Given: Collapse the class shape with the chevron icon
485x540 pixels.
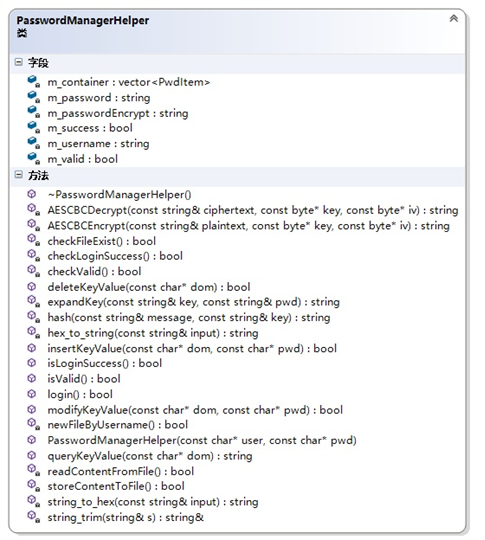Looking at the screenshot, I should tap(453, 18).
